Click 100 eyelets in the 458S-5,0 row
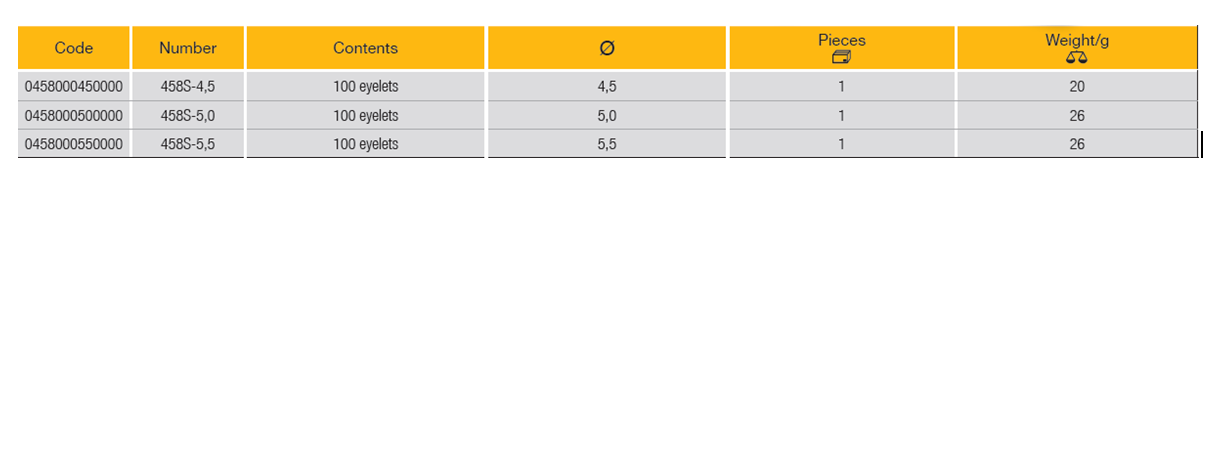 click(366, 116)
